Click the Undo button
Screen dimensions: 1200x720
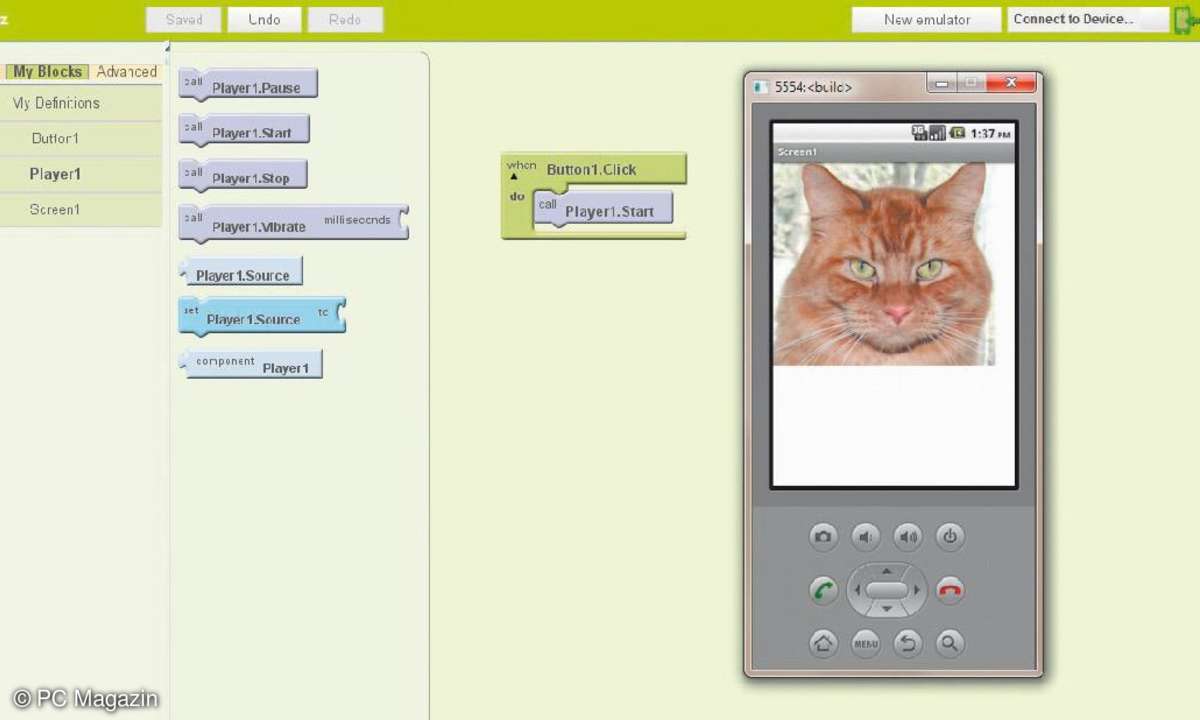[264, 20]
